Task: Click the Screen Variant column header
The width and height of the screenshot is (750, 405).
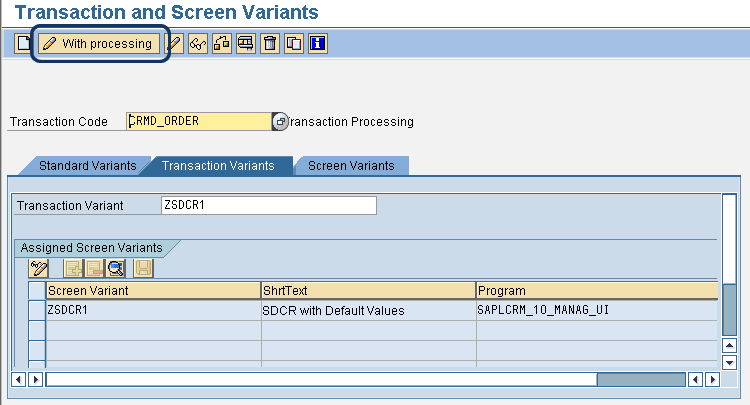Action: (x=152, y=290)
